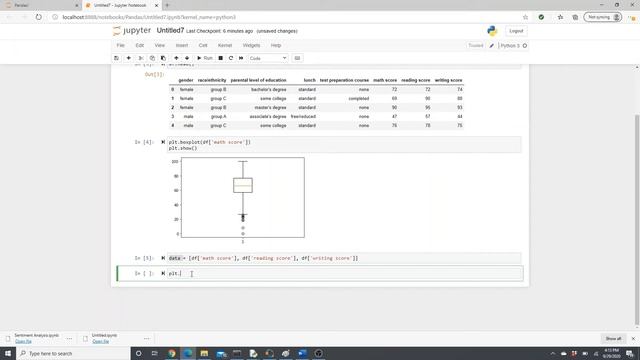Open options for Untitled.ipynb download

[147, 338]
